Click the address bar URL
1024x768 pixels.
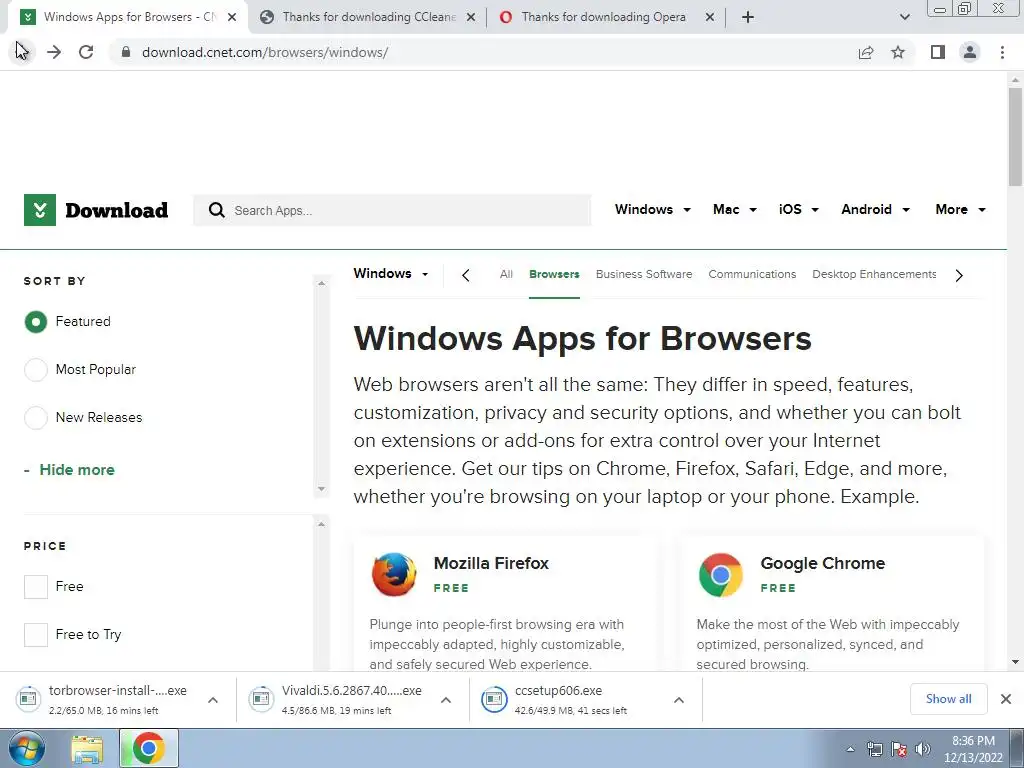coord(264,52)
